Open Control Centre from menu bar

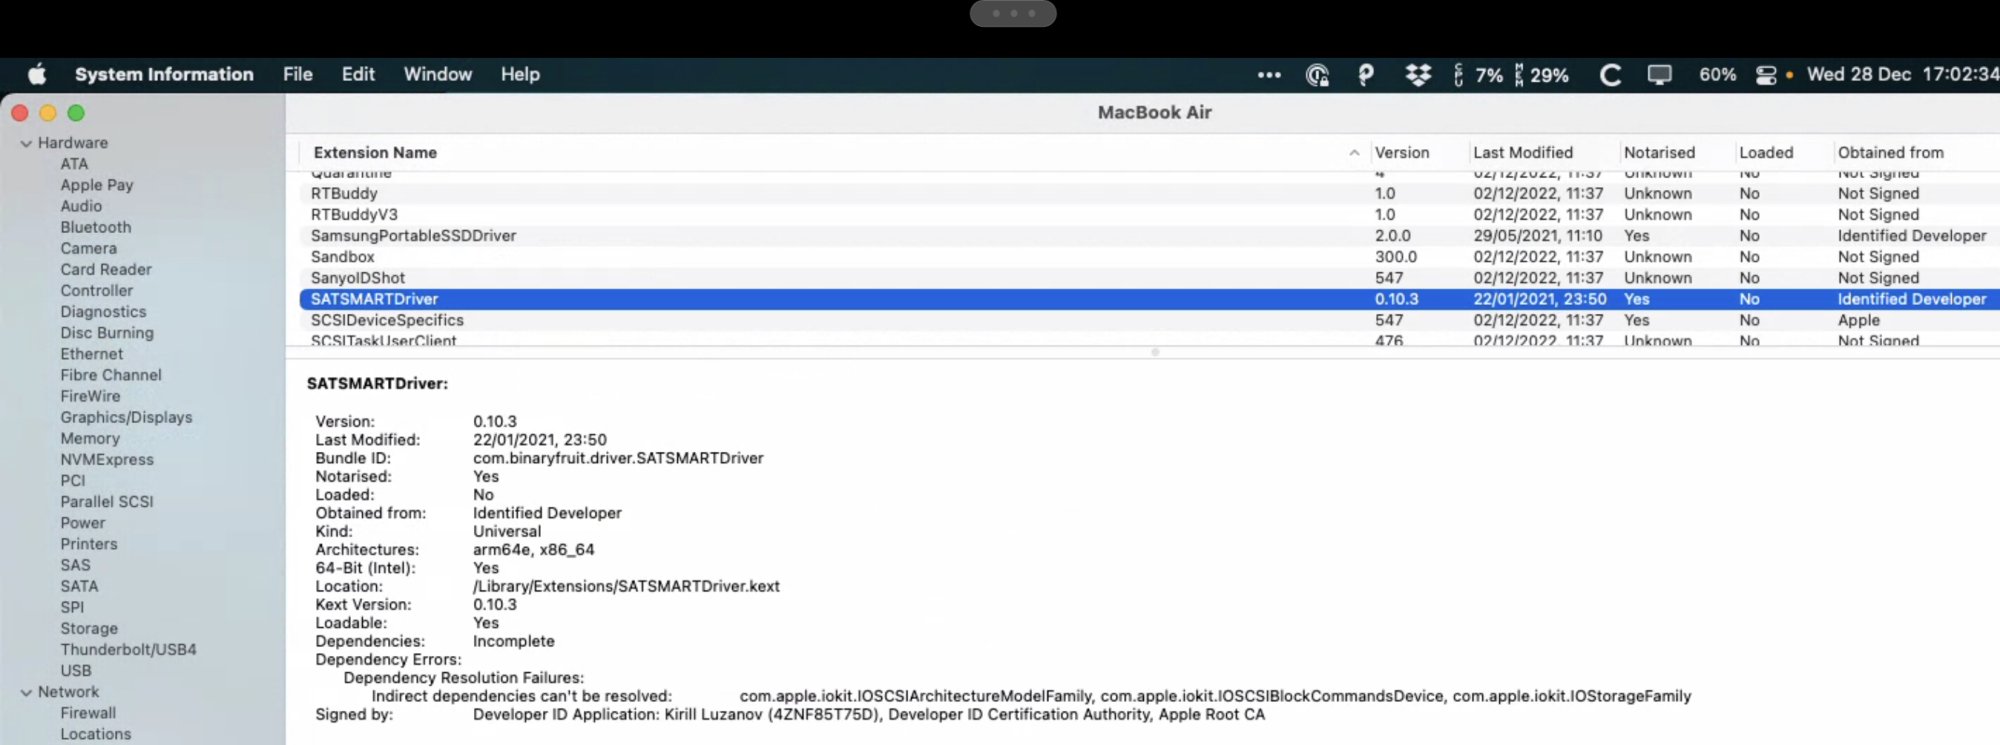(1767, 75)
